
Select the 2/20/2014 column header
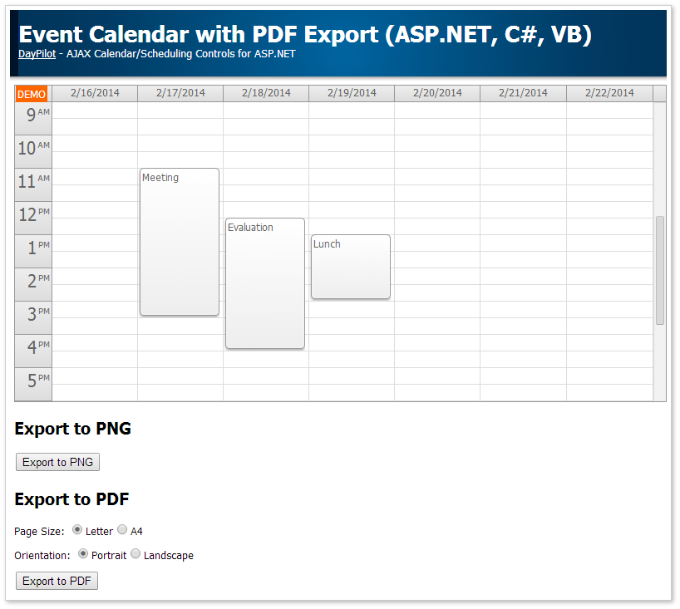[437, 93]
